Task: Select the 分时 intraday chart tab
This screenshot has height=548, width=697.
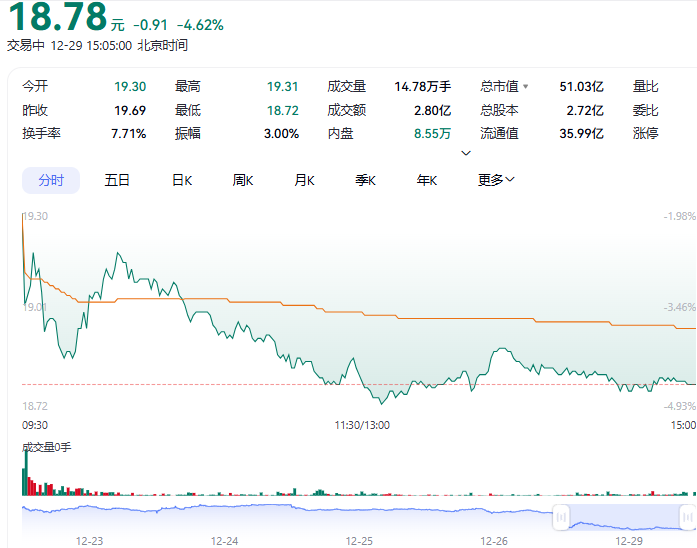Action: click(51, 180)
